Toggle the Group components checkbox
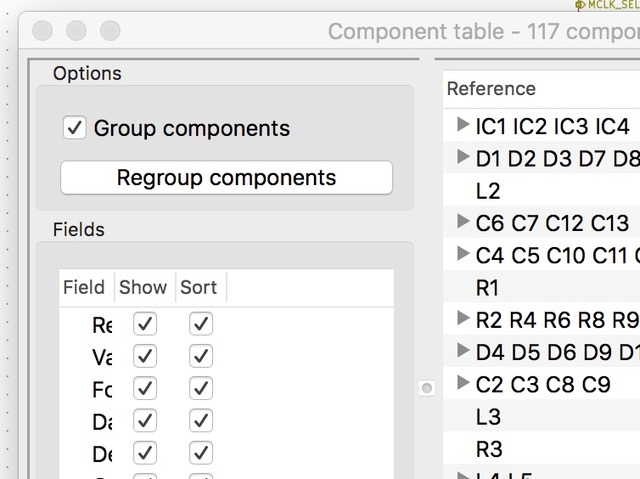 [75, 128]
